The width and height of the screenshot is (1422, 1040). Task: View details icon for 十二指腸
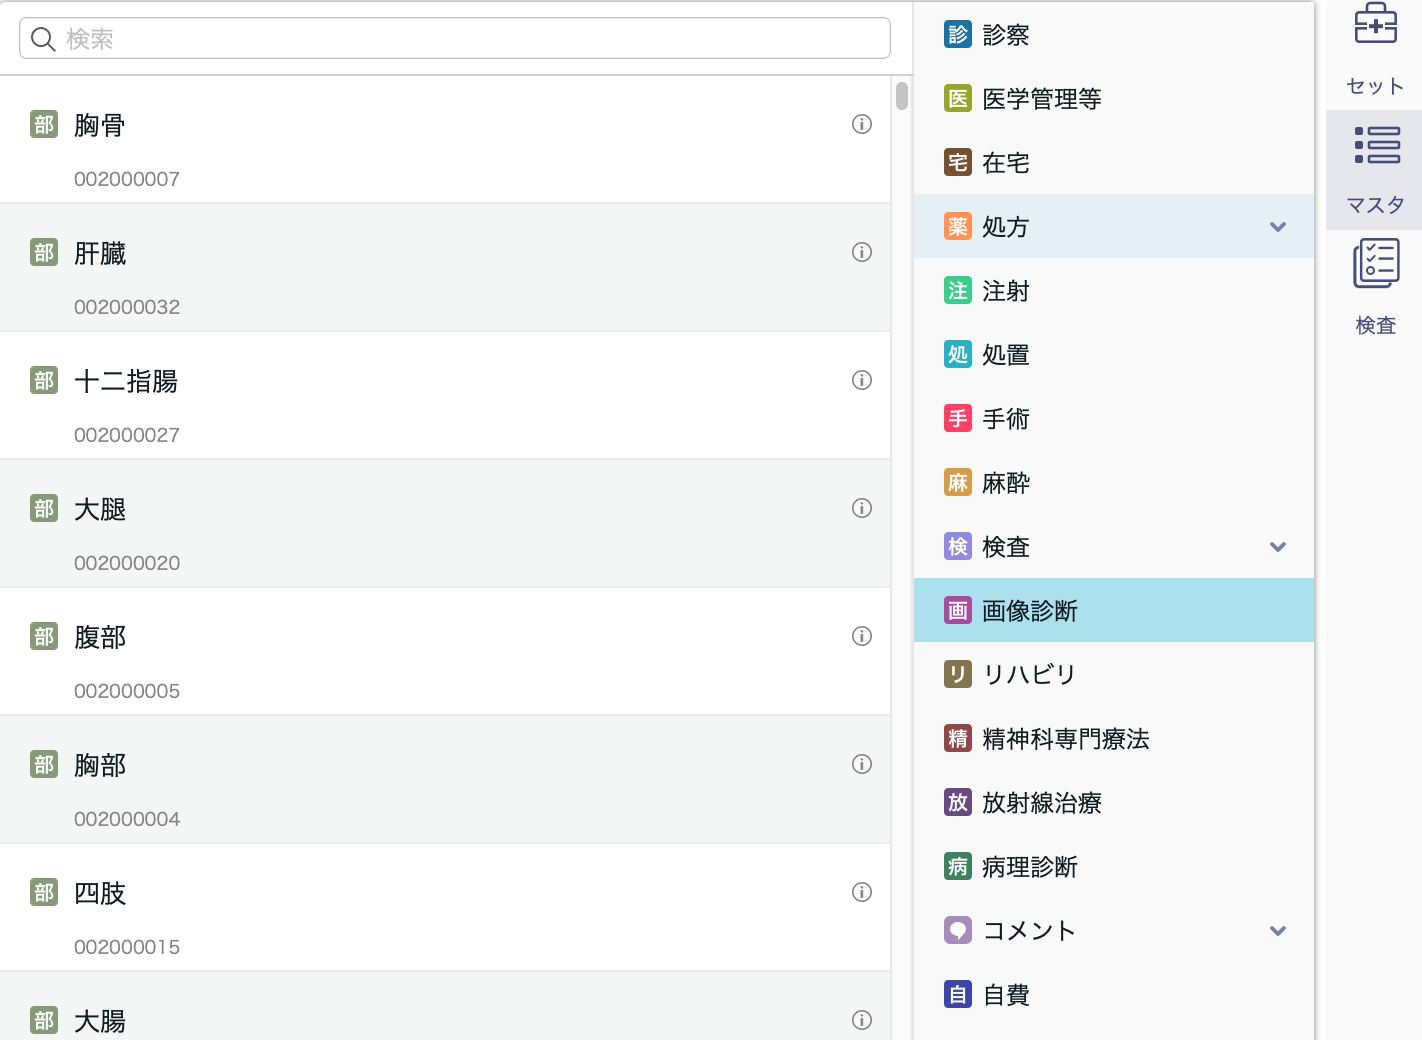pos(861,380)
